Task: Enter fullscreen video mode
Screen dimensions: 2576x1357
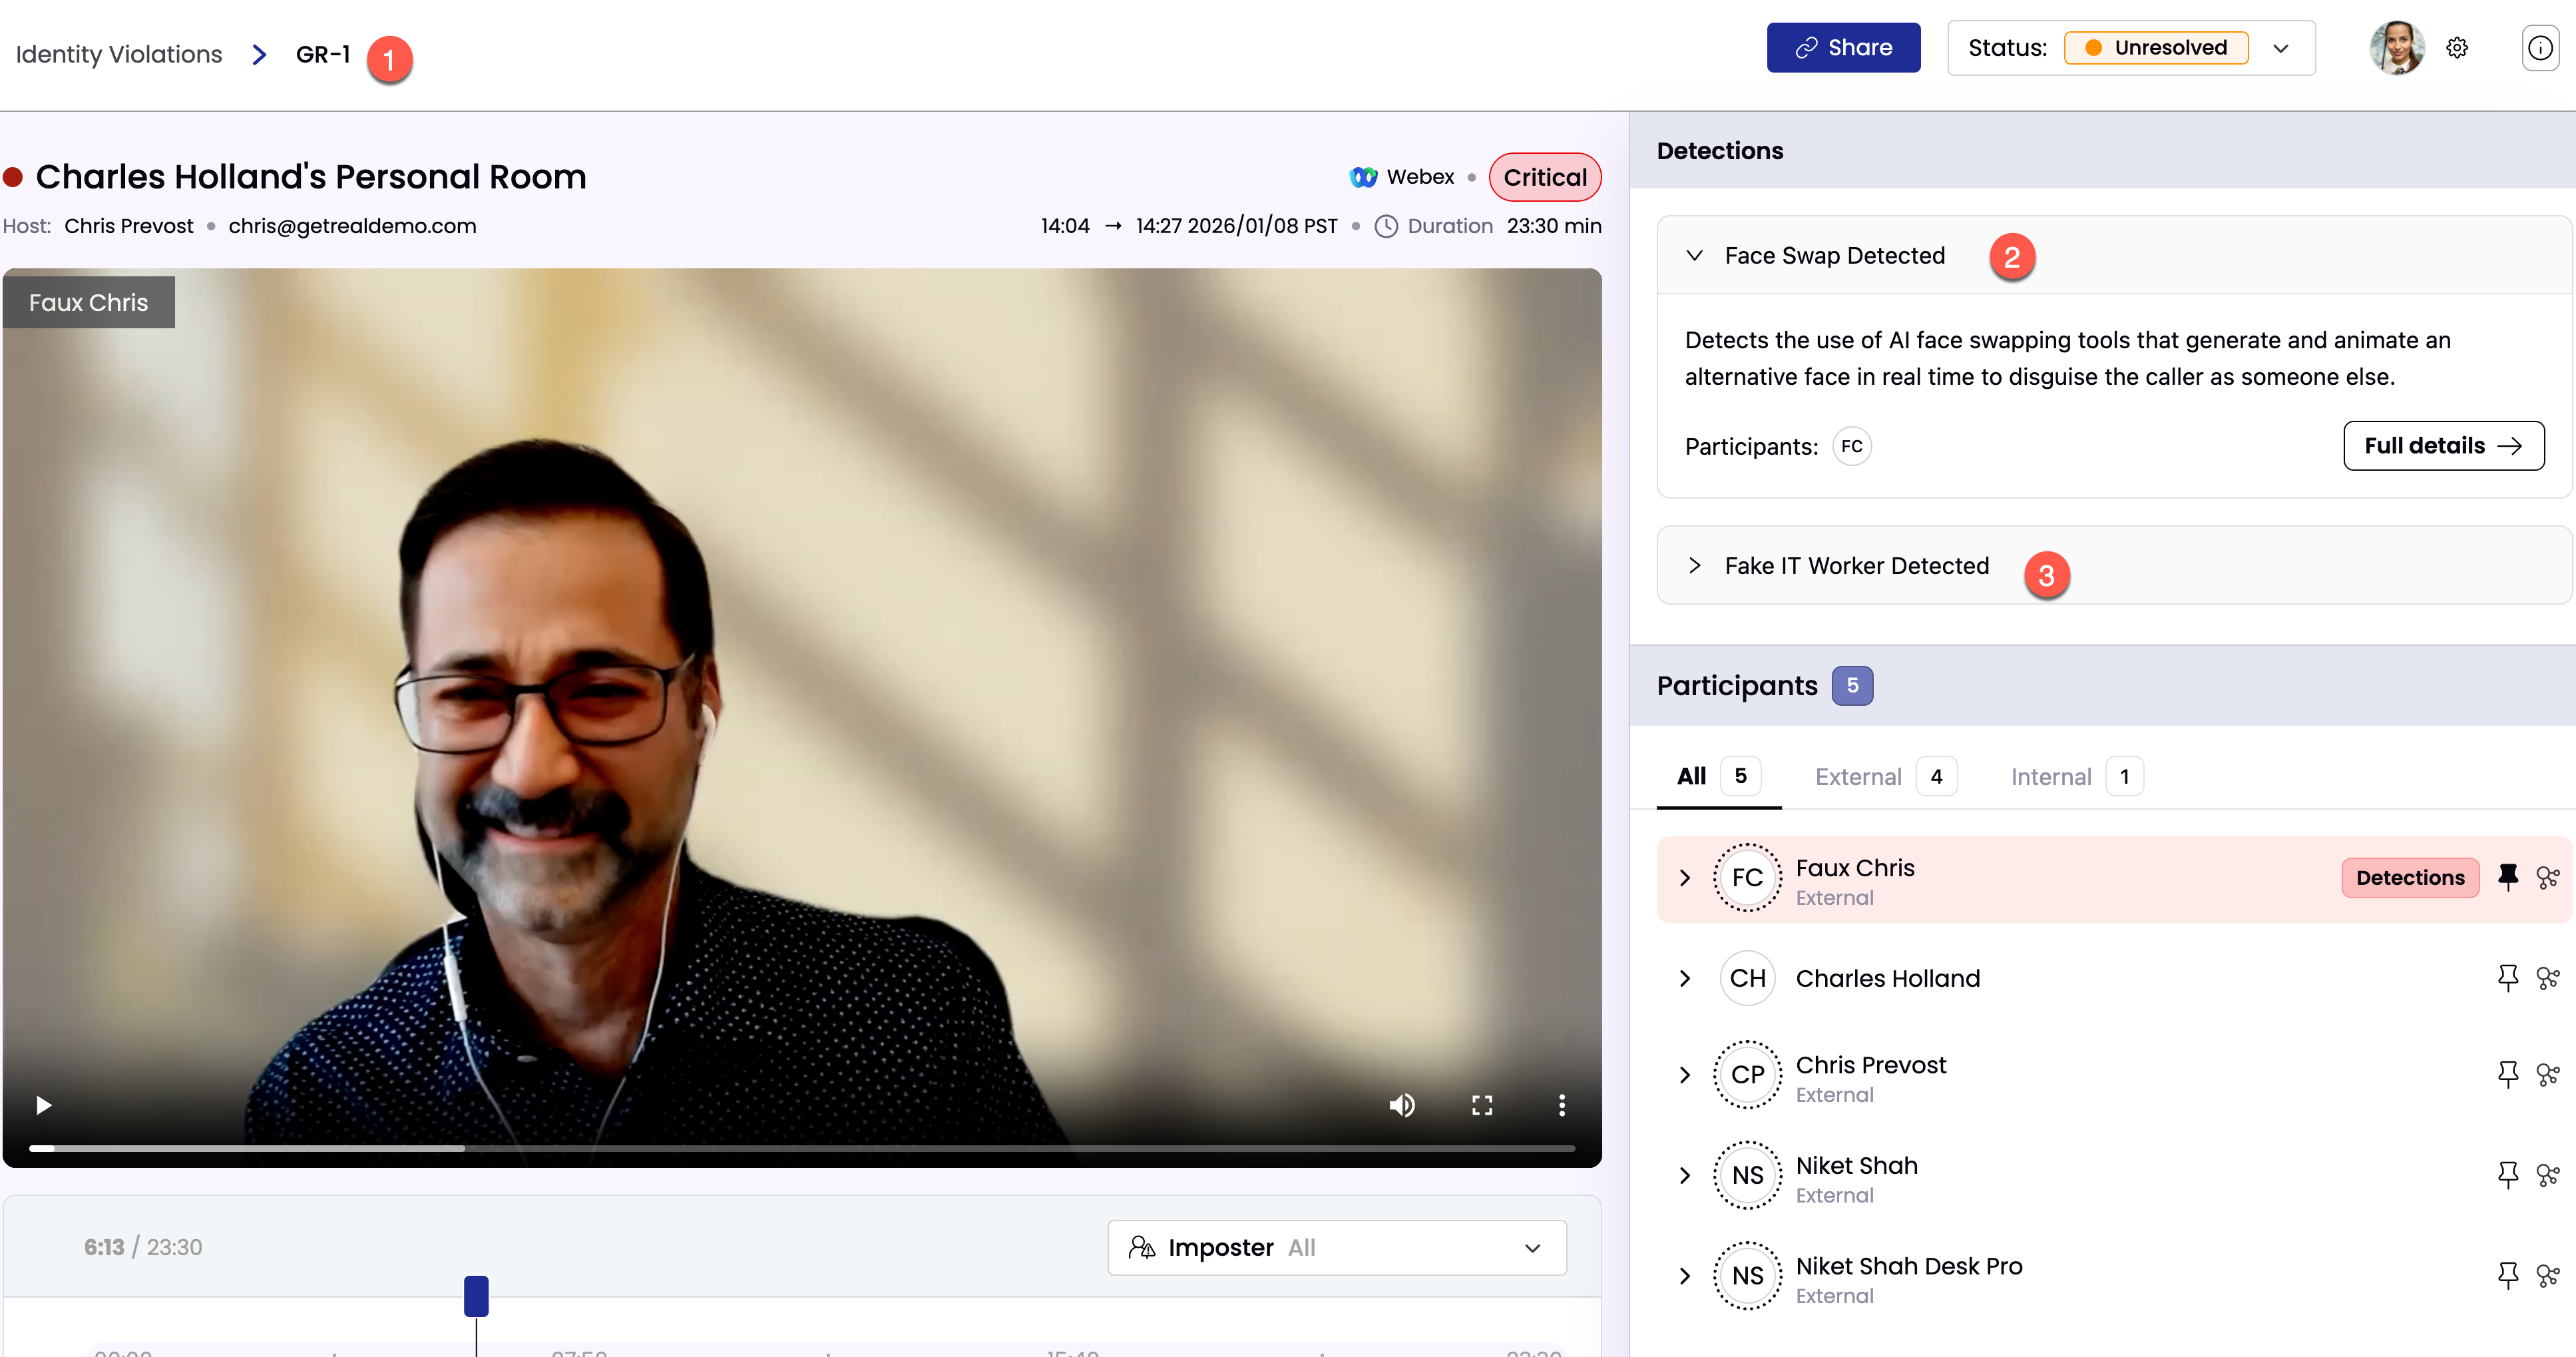Action: click(1482, 1105)
